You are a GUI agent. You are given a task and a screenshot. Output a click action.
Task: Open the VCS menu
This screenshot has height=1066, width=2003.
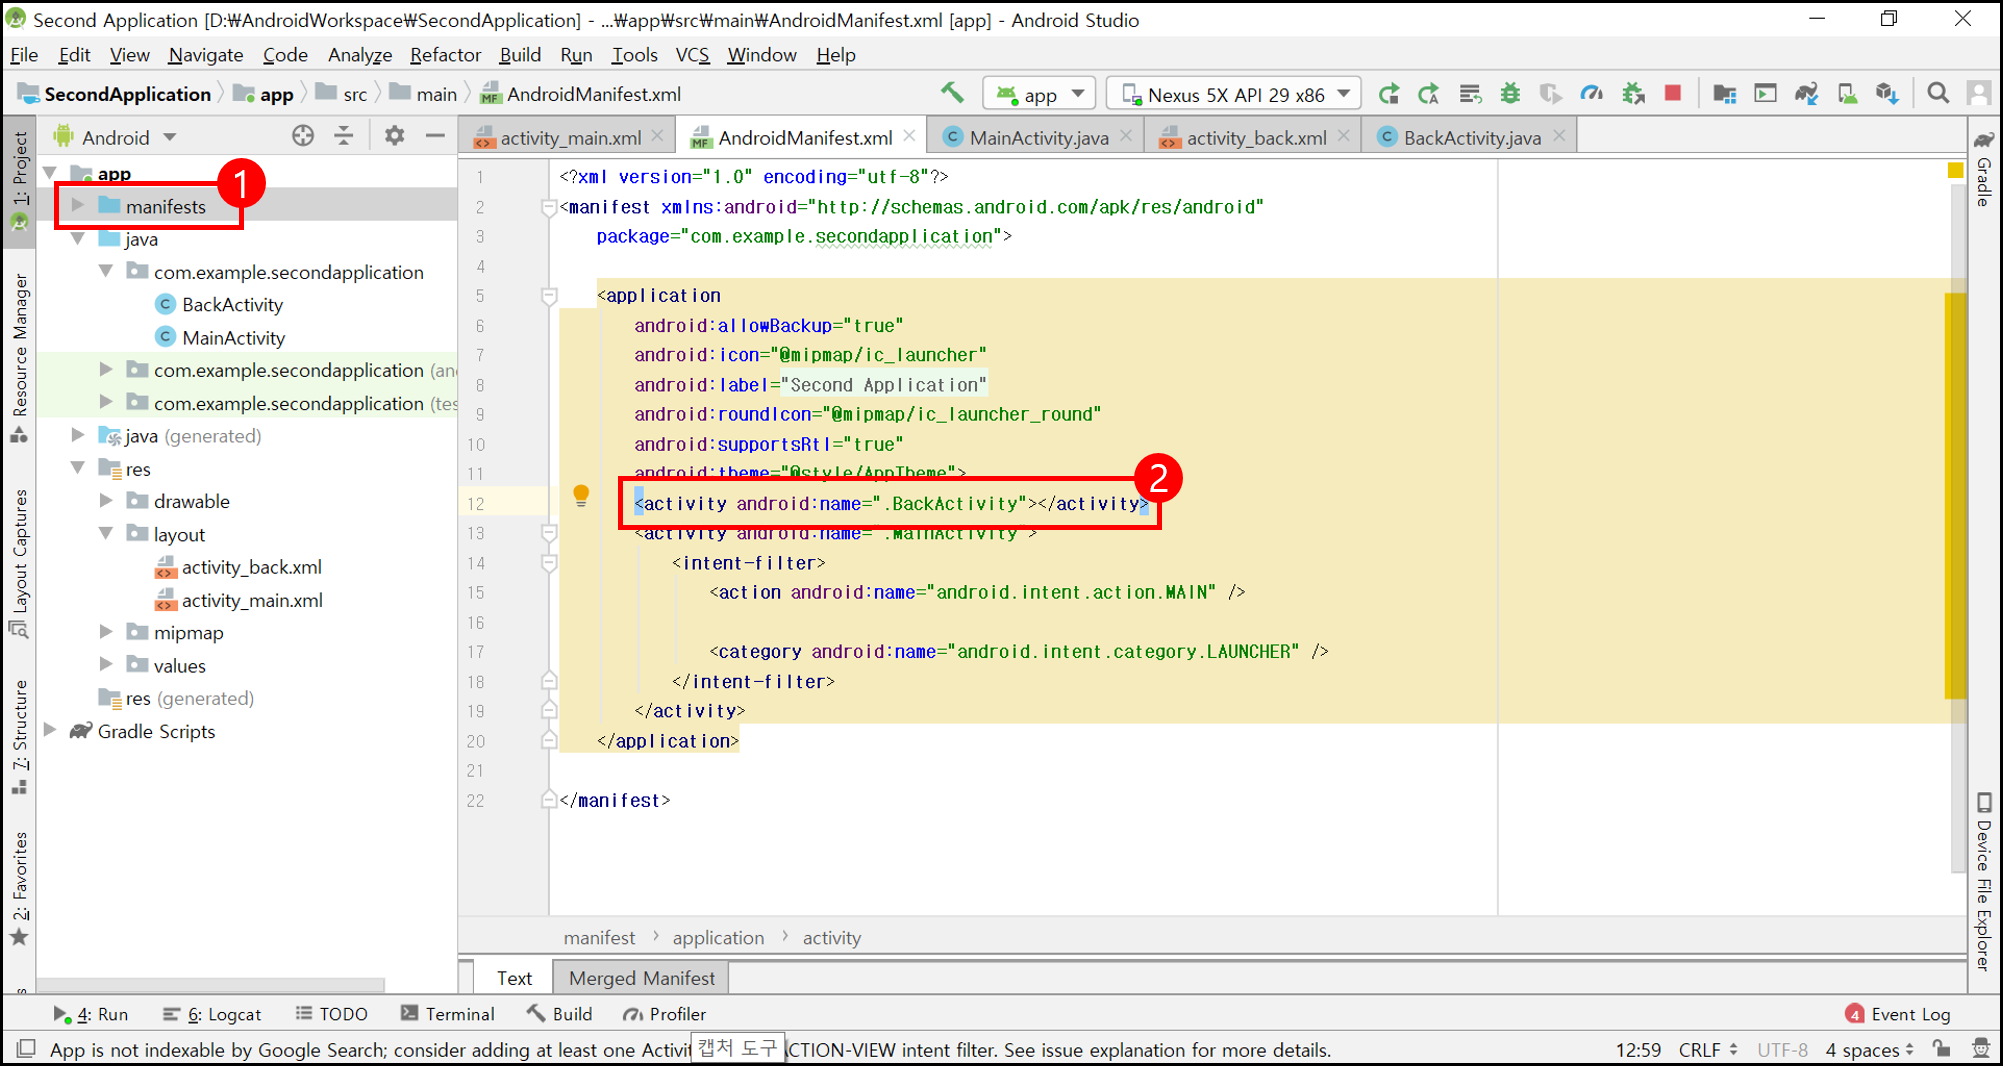(692, 55)
